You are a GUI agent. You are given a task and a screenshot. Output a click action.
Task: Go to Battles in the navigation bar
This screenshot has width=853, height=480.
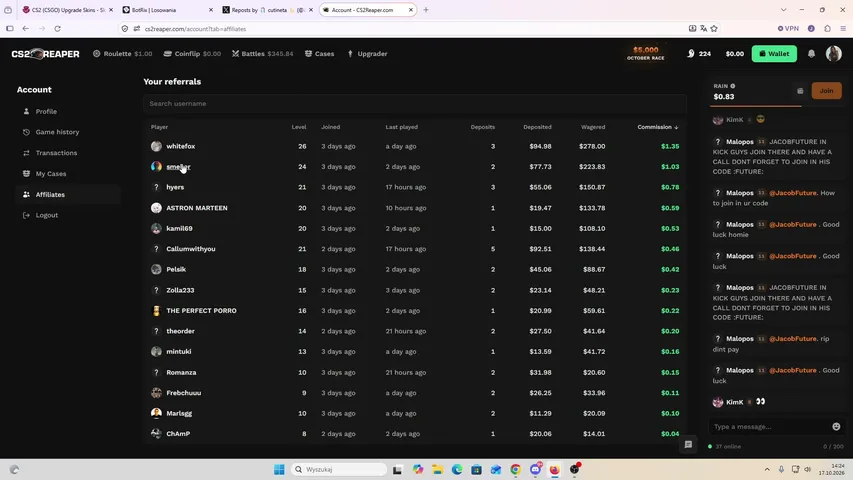[262, 54]
